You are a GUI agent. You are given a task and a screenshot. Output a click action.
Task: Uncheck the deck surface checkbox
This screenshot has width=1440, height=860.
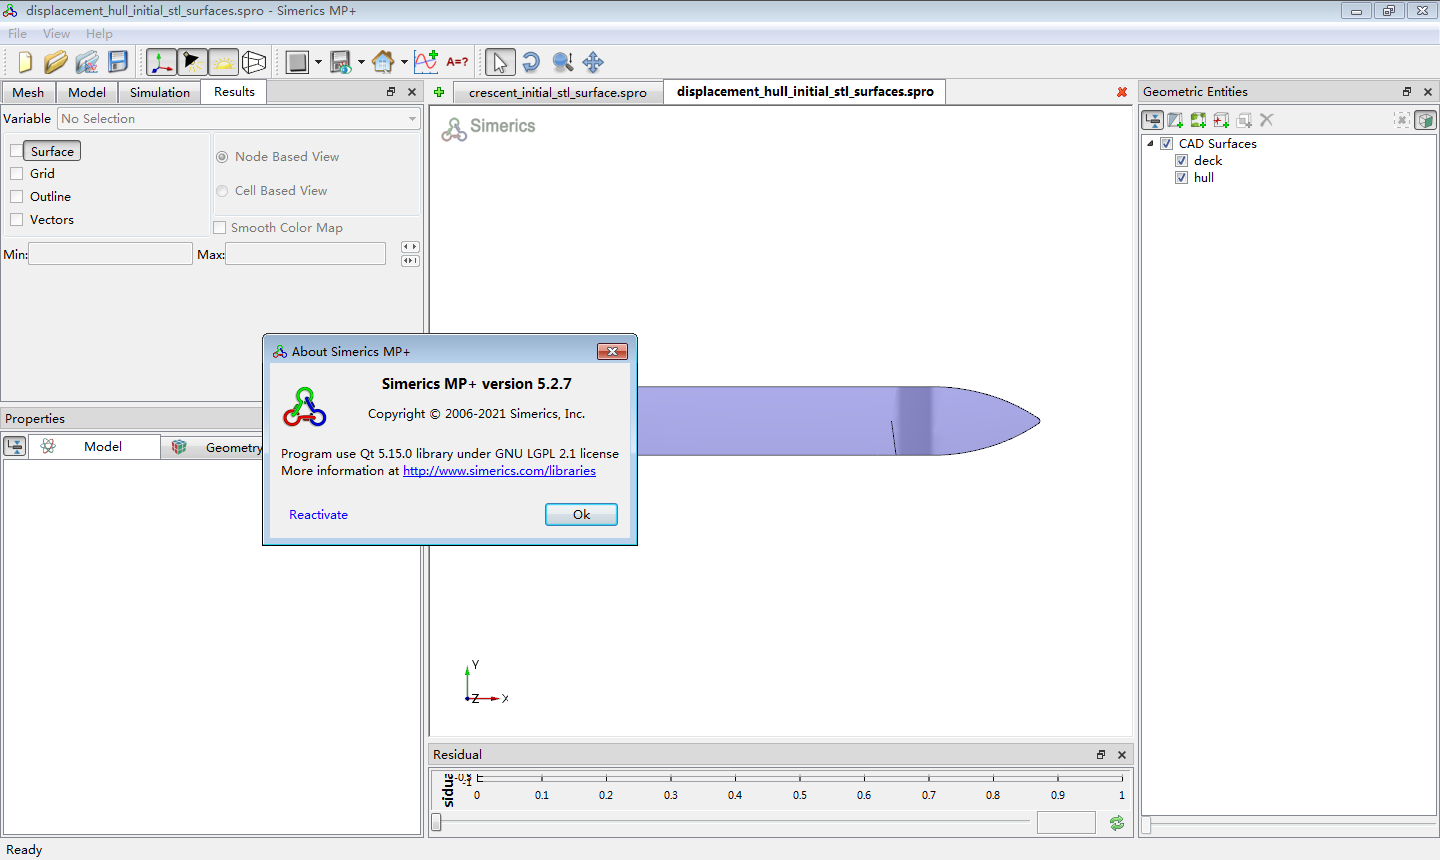coord(1181,161)
